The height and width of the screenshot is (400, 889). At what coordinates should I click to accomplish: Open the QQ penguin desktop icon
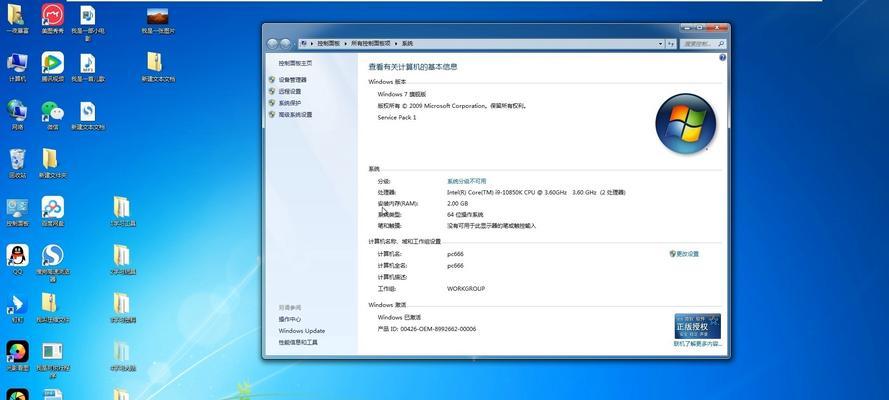(x=17, y=259)
